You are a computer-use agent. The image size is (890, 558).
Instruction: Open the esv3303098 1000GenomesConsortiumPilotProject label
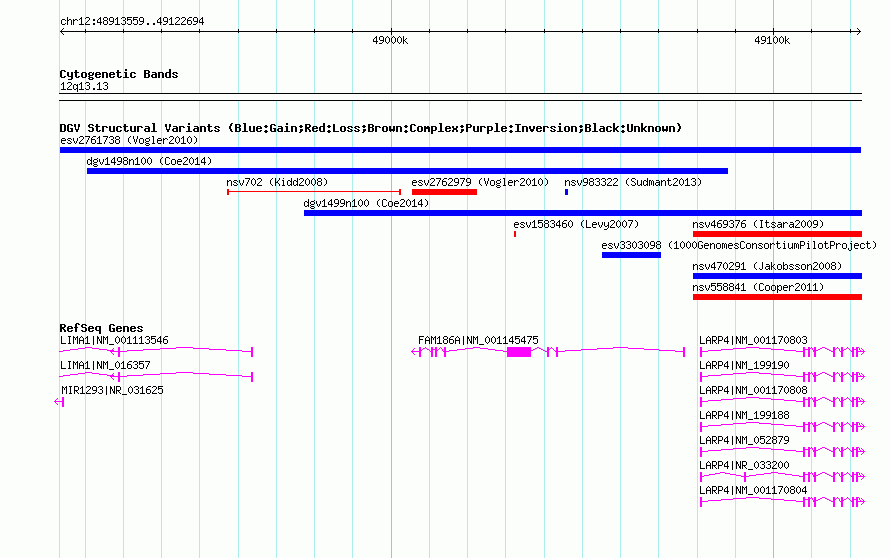point(739,245)
